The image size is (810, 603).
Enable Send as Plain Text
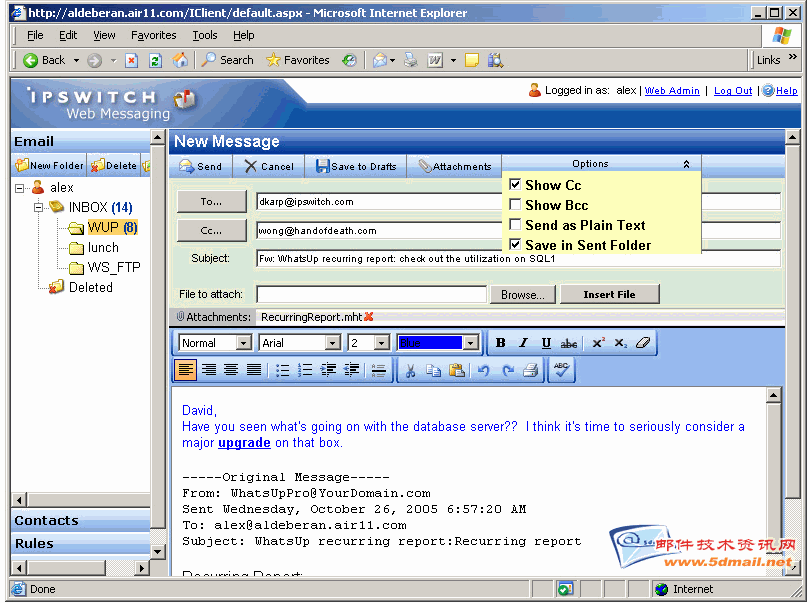point(515,225)
